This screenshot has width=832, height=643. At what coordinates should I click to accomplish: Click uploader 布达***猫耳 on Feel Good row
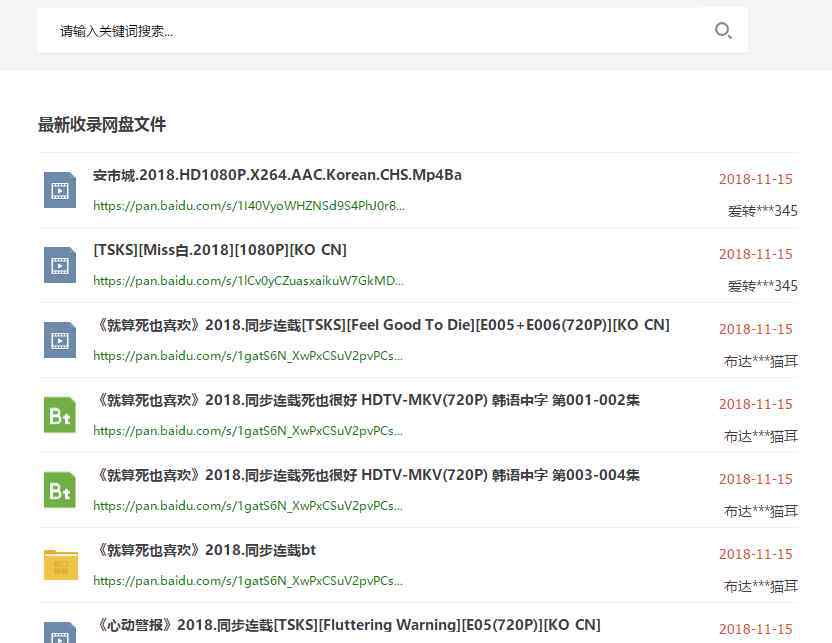tap(761, 361)
